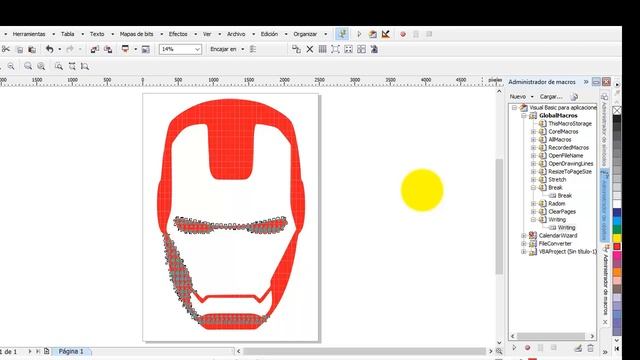This screenshot has width=640, height=360.
Task: Run macro play icon in toolbar
Action: click(x=359, y=34)
